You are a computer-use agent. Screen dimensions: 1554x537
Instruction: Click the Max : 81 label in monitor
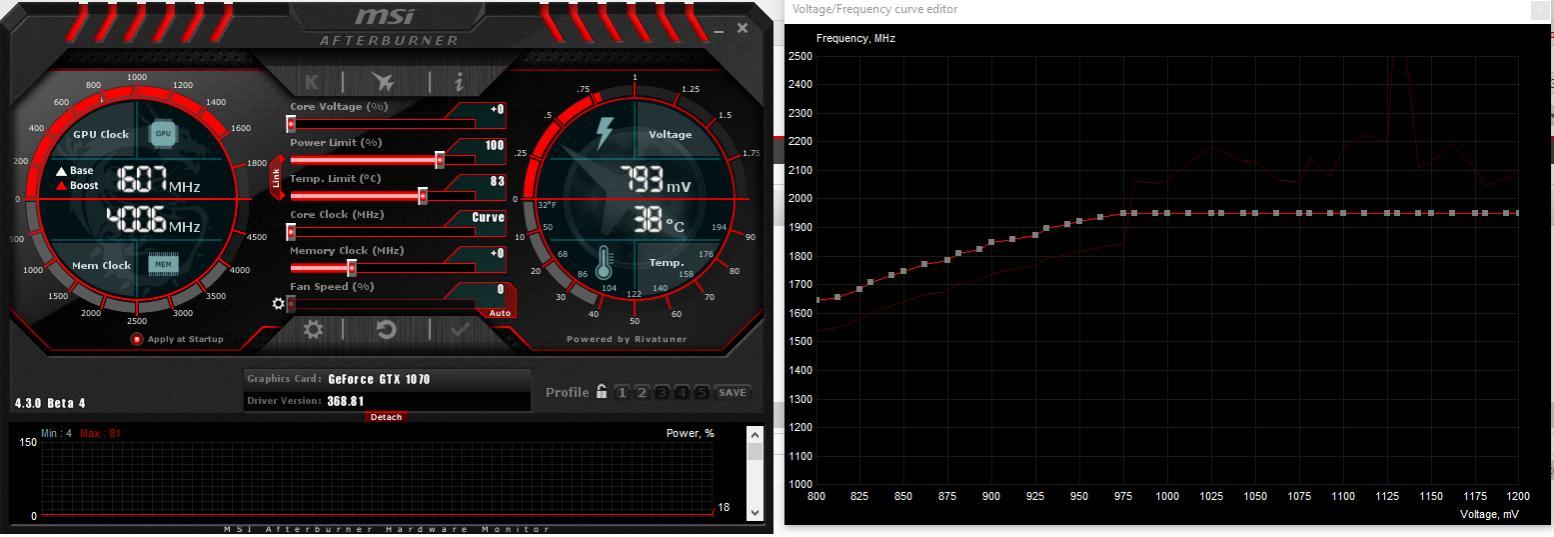coord(100,433)
